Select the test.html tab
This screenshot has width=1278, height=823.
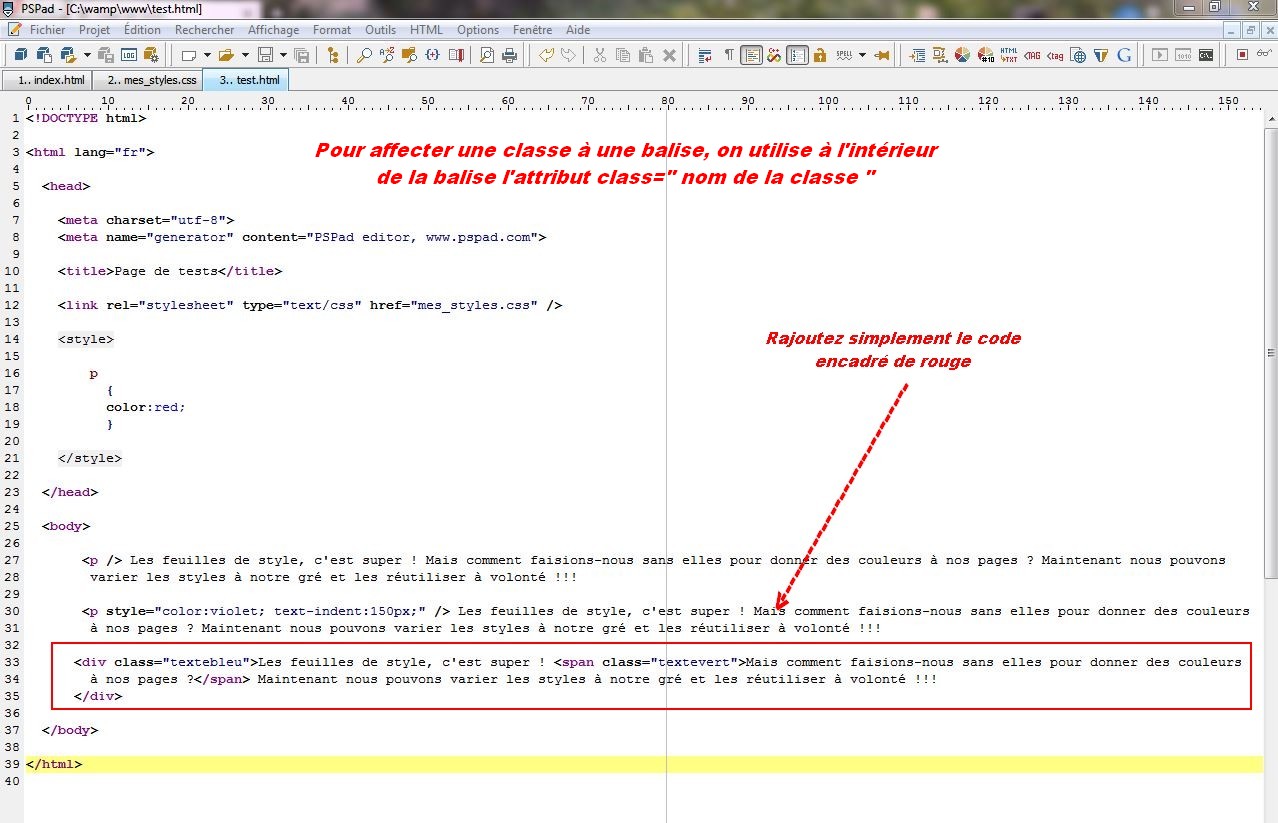pos(245,78)
